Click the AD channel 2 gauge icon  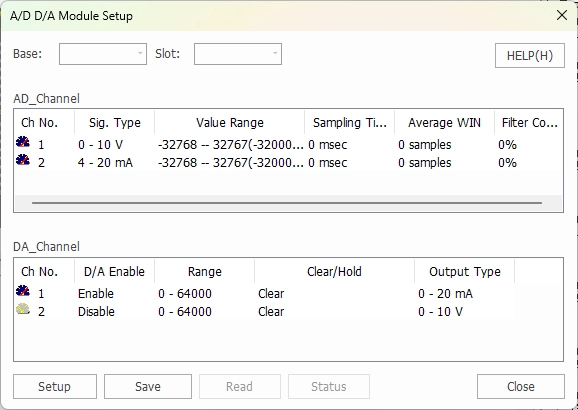tap(23, 160)
